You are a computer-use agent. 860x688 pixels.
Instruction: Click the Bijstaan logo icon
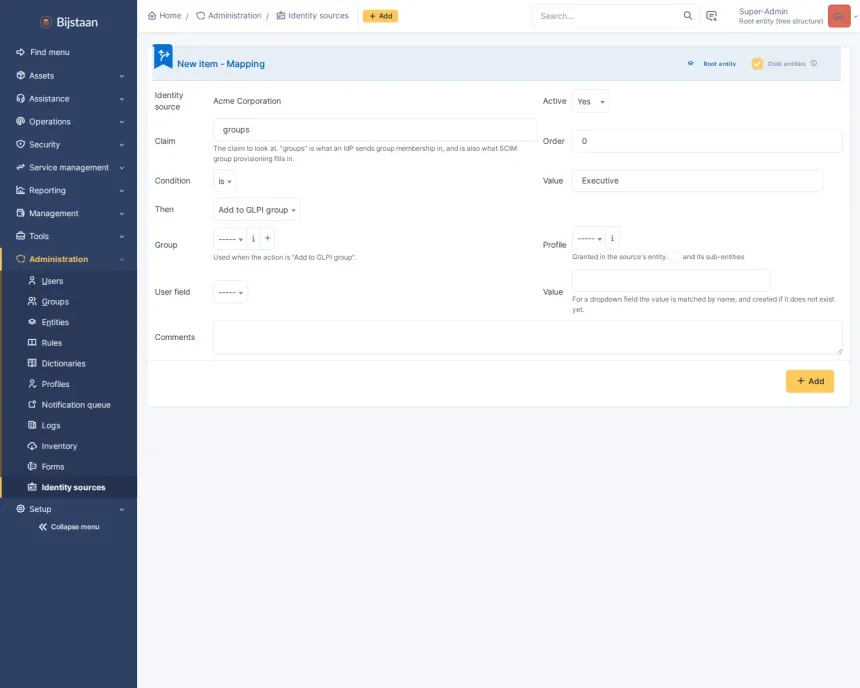[46, 22]
